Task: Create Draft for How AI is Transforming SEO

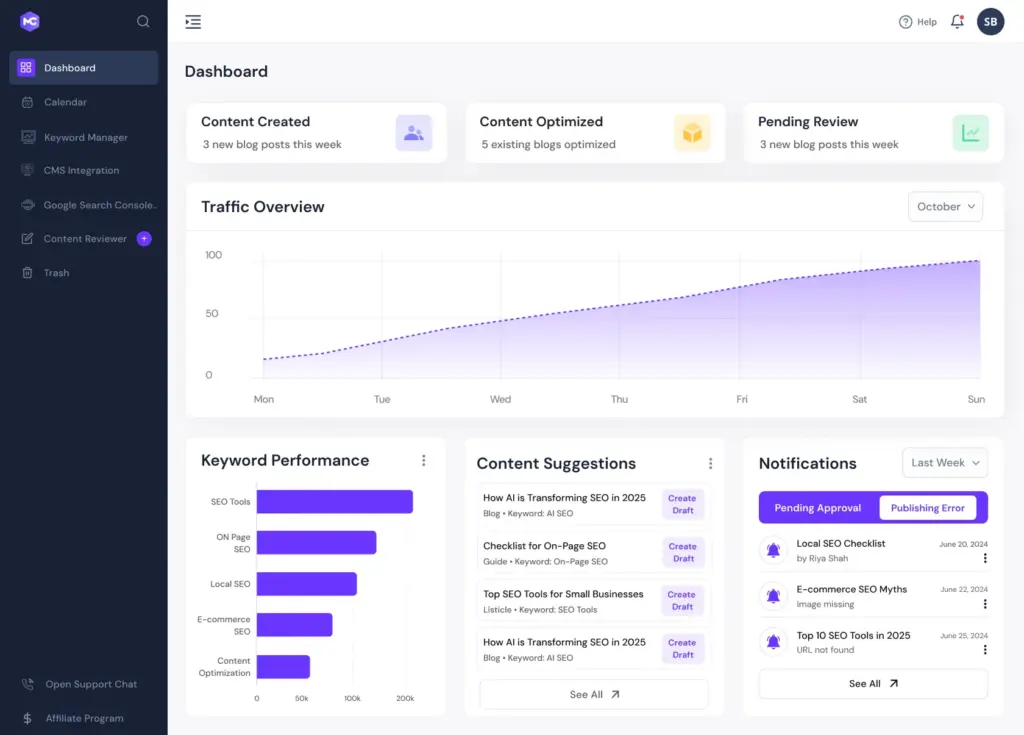Action: click(682, 503)
